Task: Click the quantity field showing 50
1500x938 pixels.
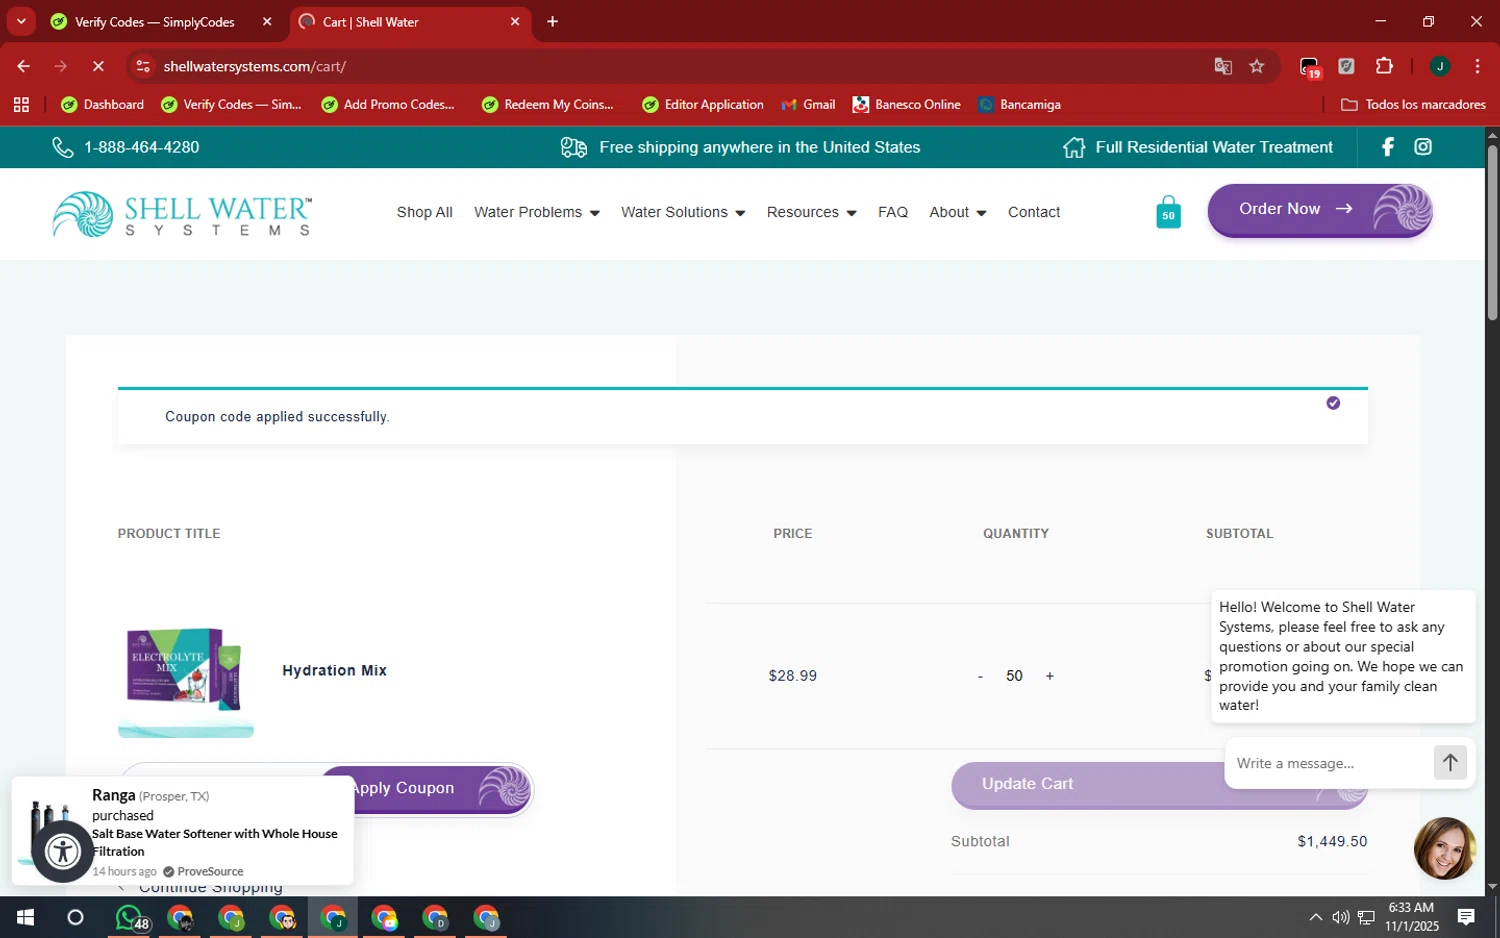Action: click(1014, 676)
